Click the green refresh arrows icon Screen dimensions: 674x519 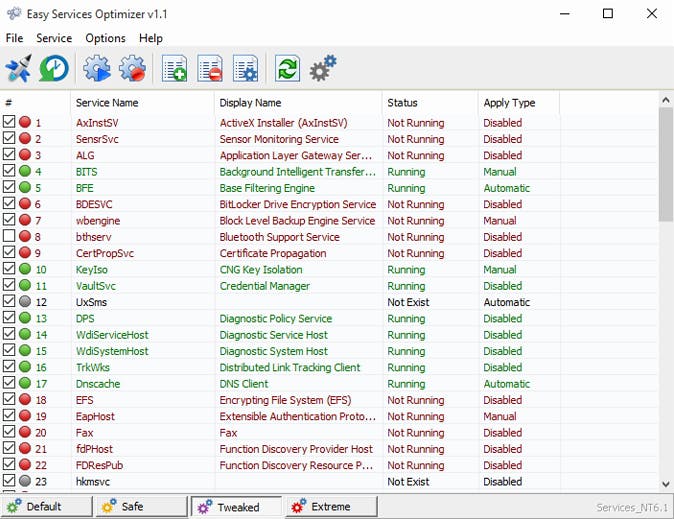(288, 68)
